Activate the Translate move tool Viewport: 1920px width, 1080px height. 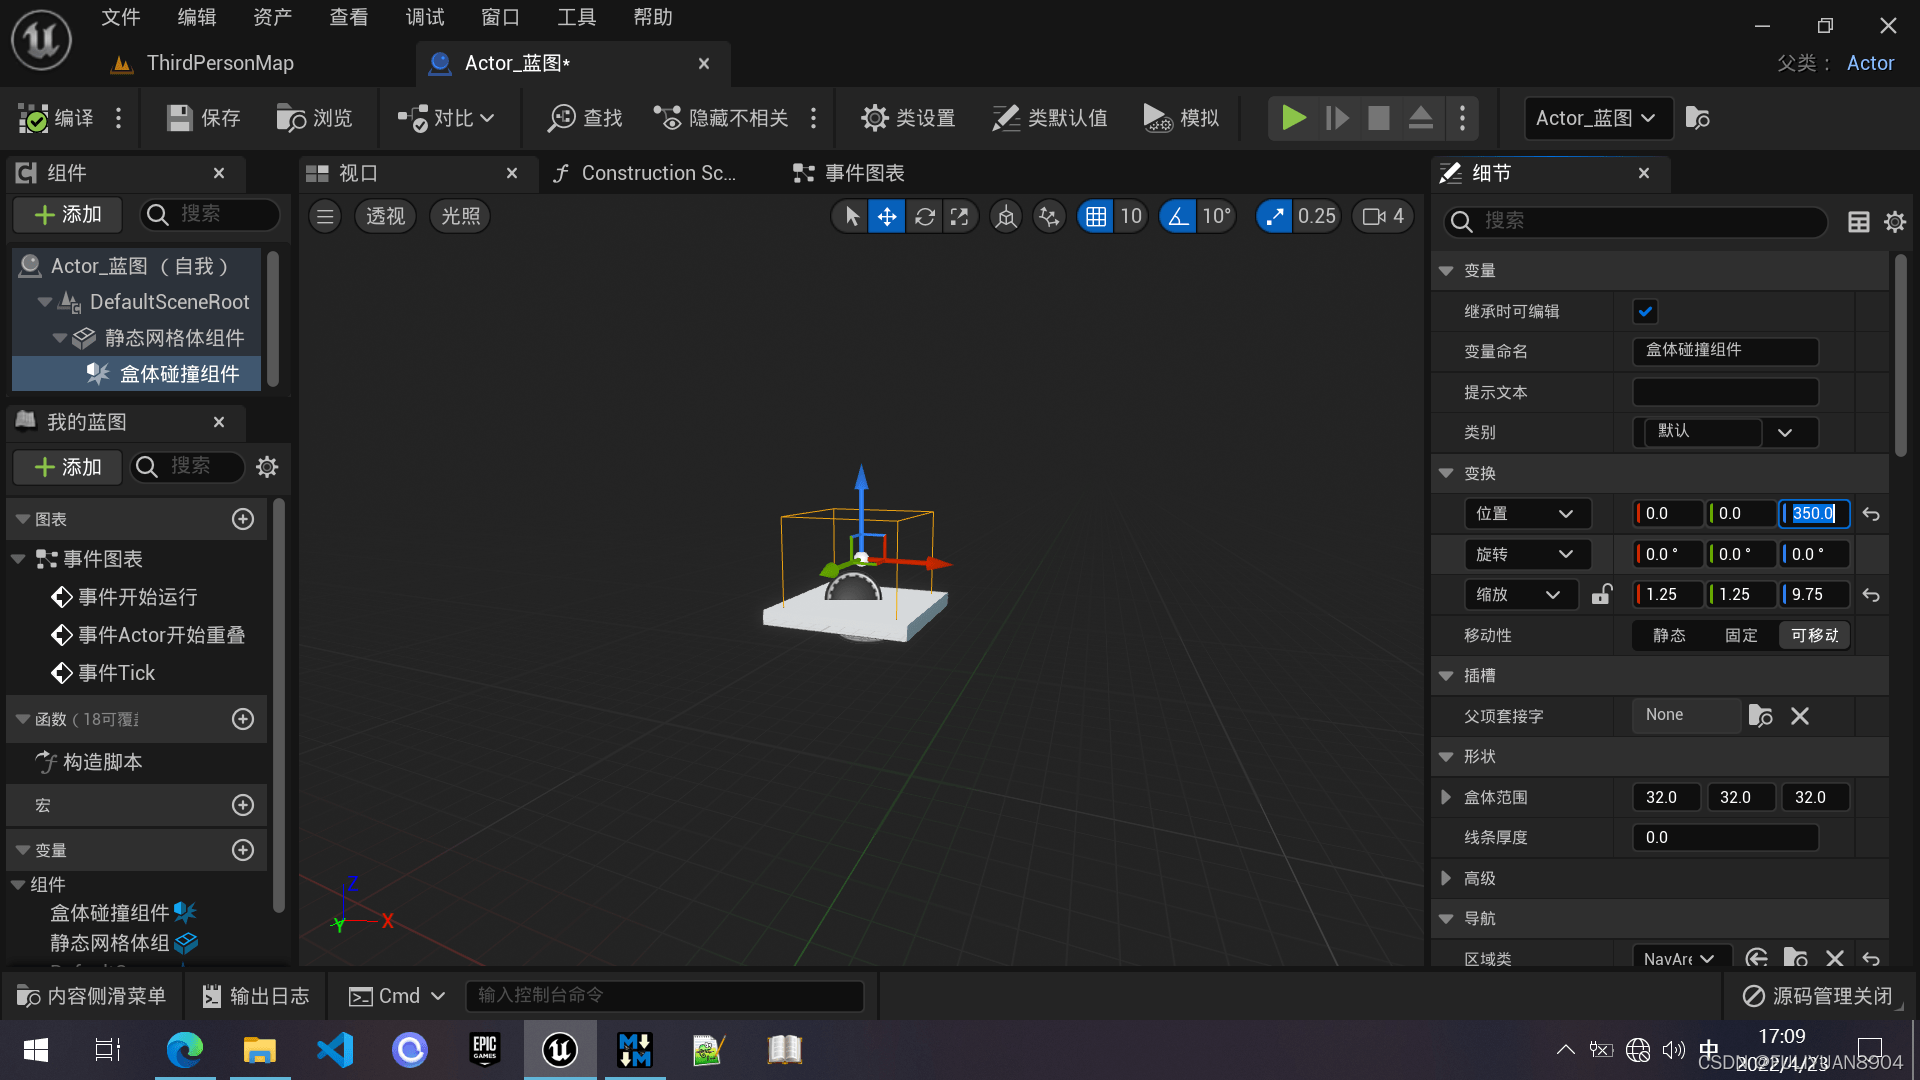[x=887, y=216]
